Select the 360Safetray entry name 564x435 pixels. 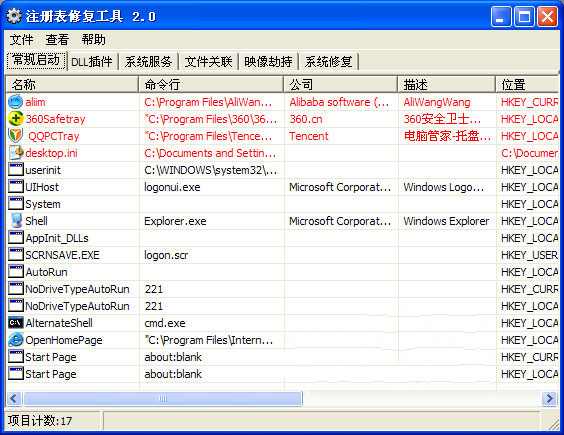pos(55,119)
